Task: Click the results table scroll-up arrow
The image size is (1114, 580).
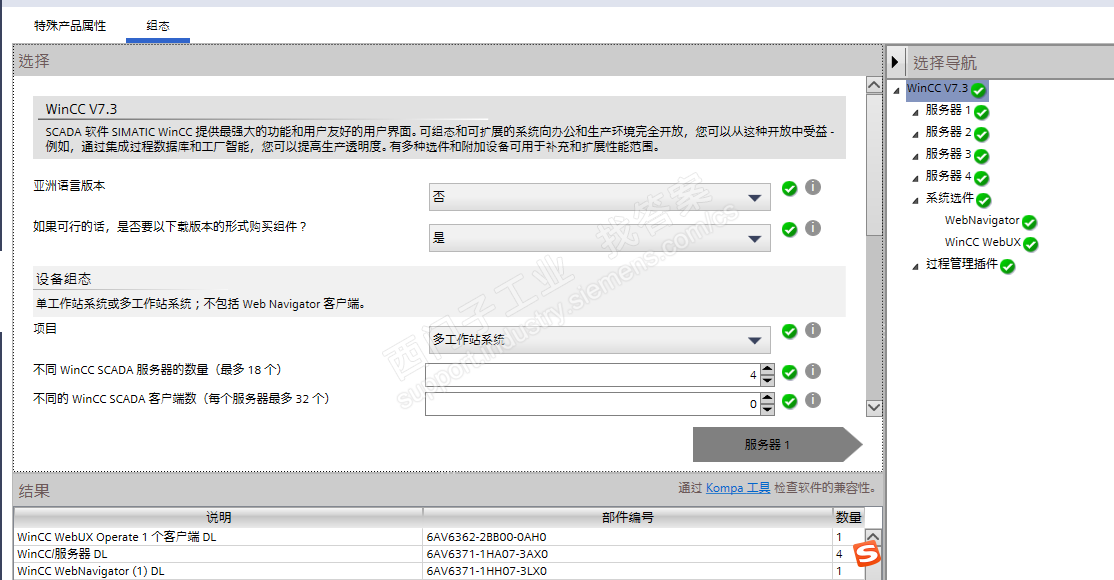Action: tap(873, 536)
